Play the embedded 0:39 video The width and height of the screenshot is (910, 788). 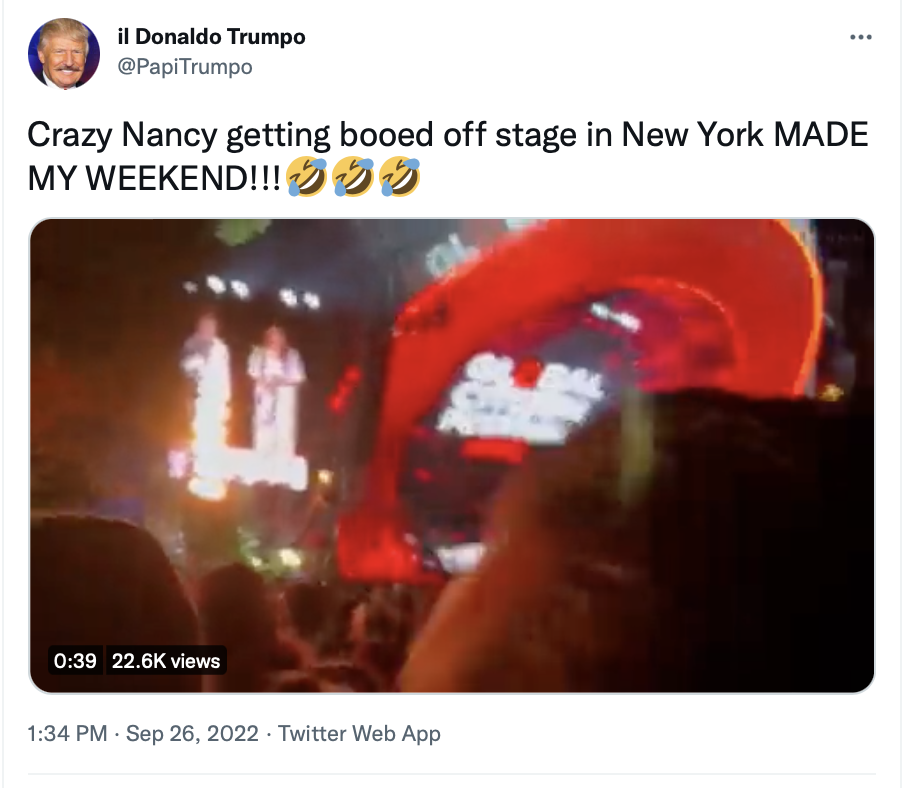[452, 456]
